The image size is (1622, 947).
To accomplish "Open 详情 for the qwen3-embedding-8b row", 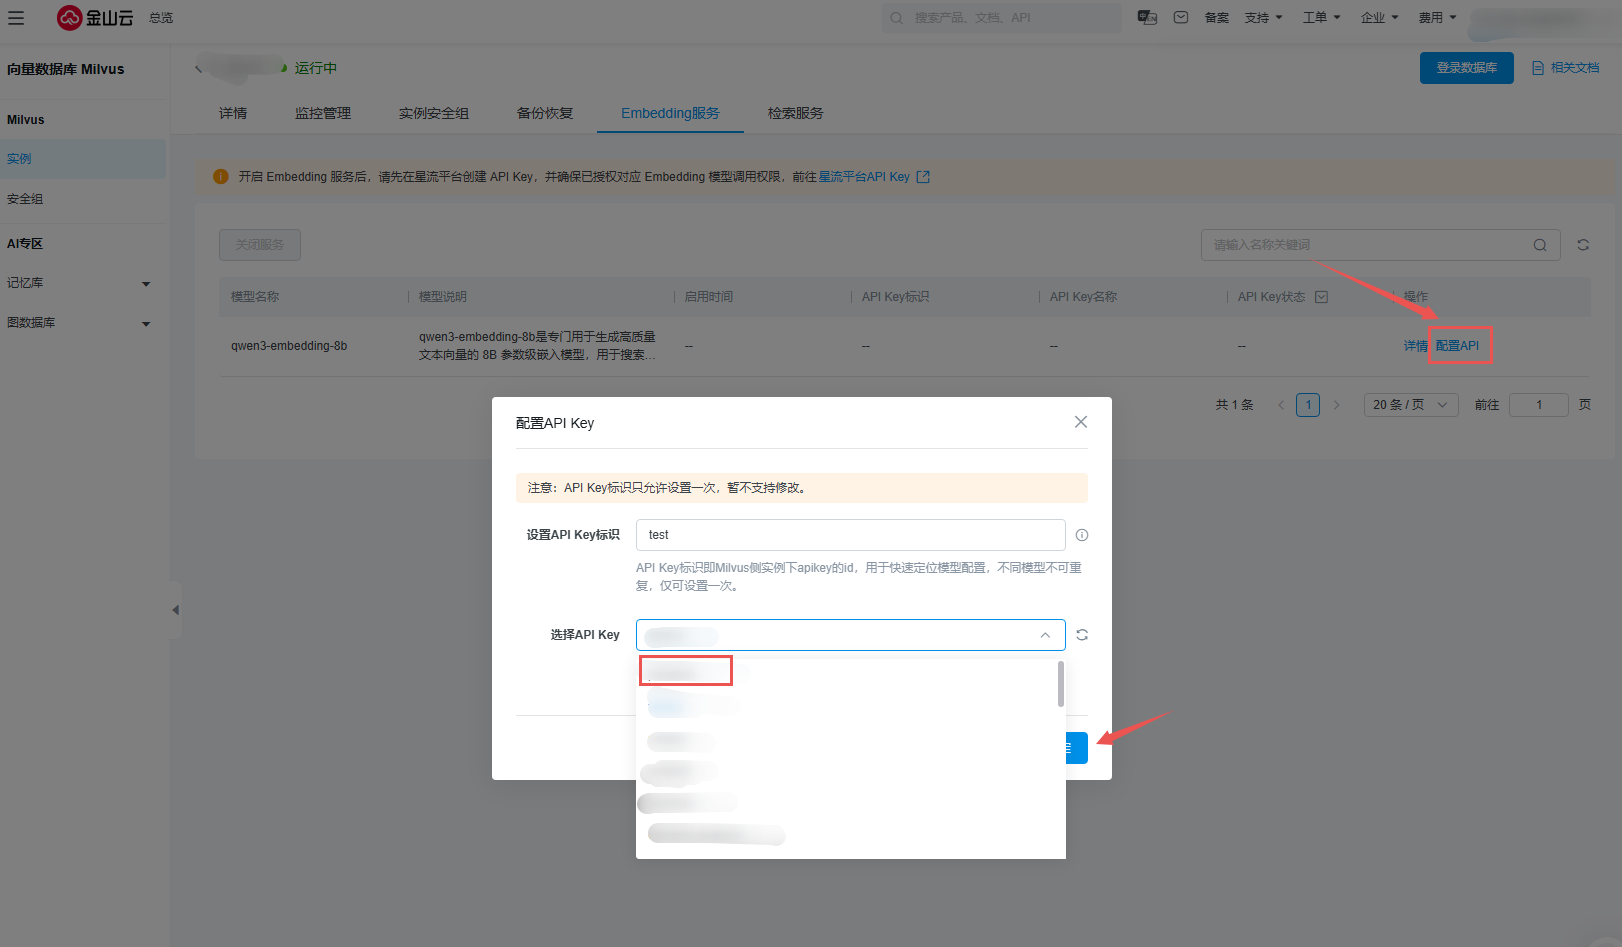I will pos(1415,346).
